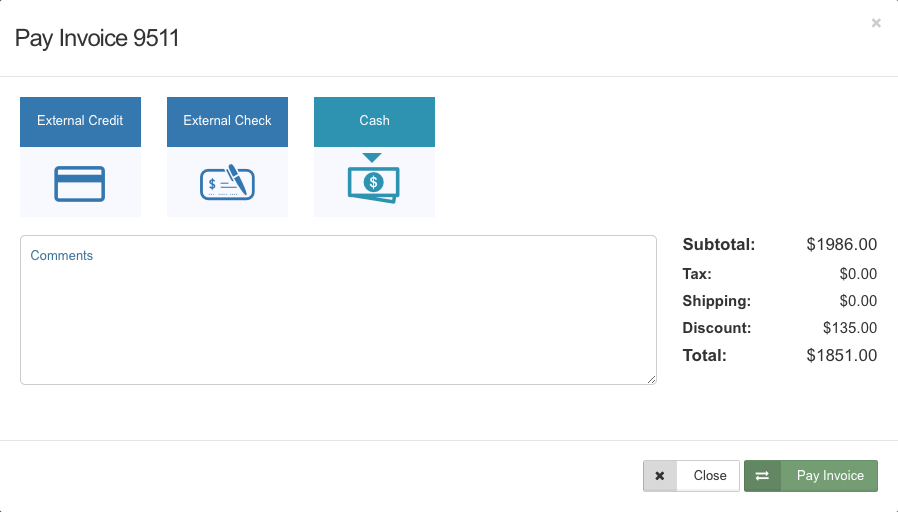Click the Tax value $0.00

(x=858, y=274)
